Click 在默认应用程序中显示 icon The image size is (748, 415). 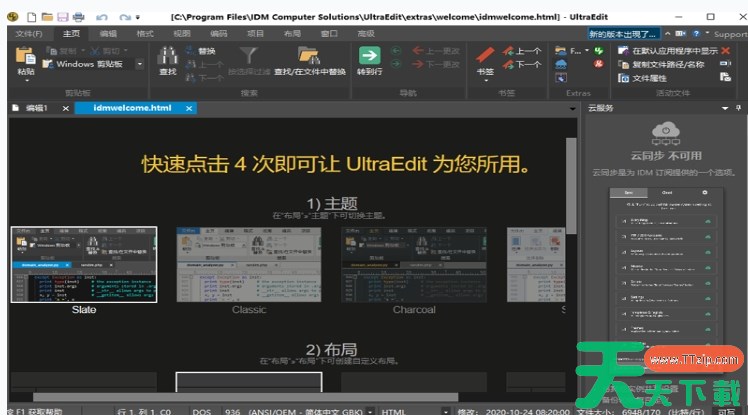pyautogui.click(x=622, y=50)
